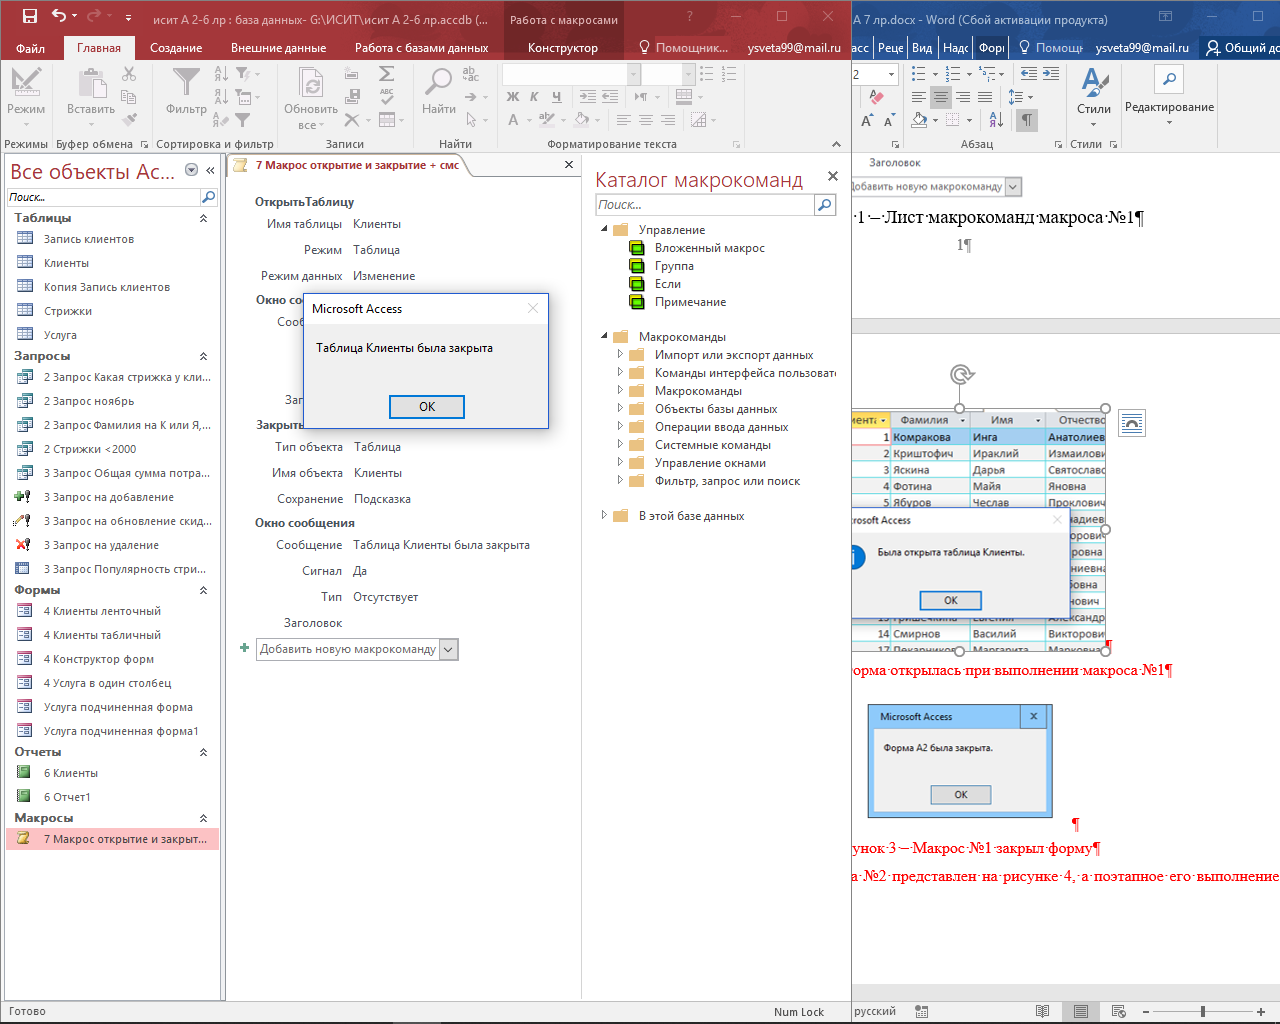The height and width of the screenshot is (1024, 1280).
Task: Select the Примечание item in catalog
Action: (x=690, y=302)
